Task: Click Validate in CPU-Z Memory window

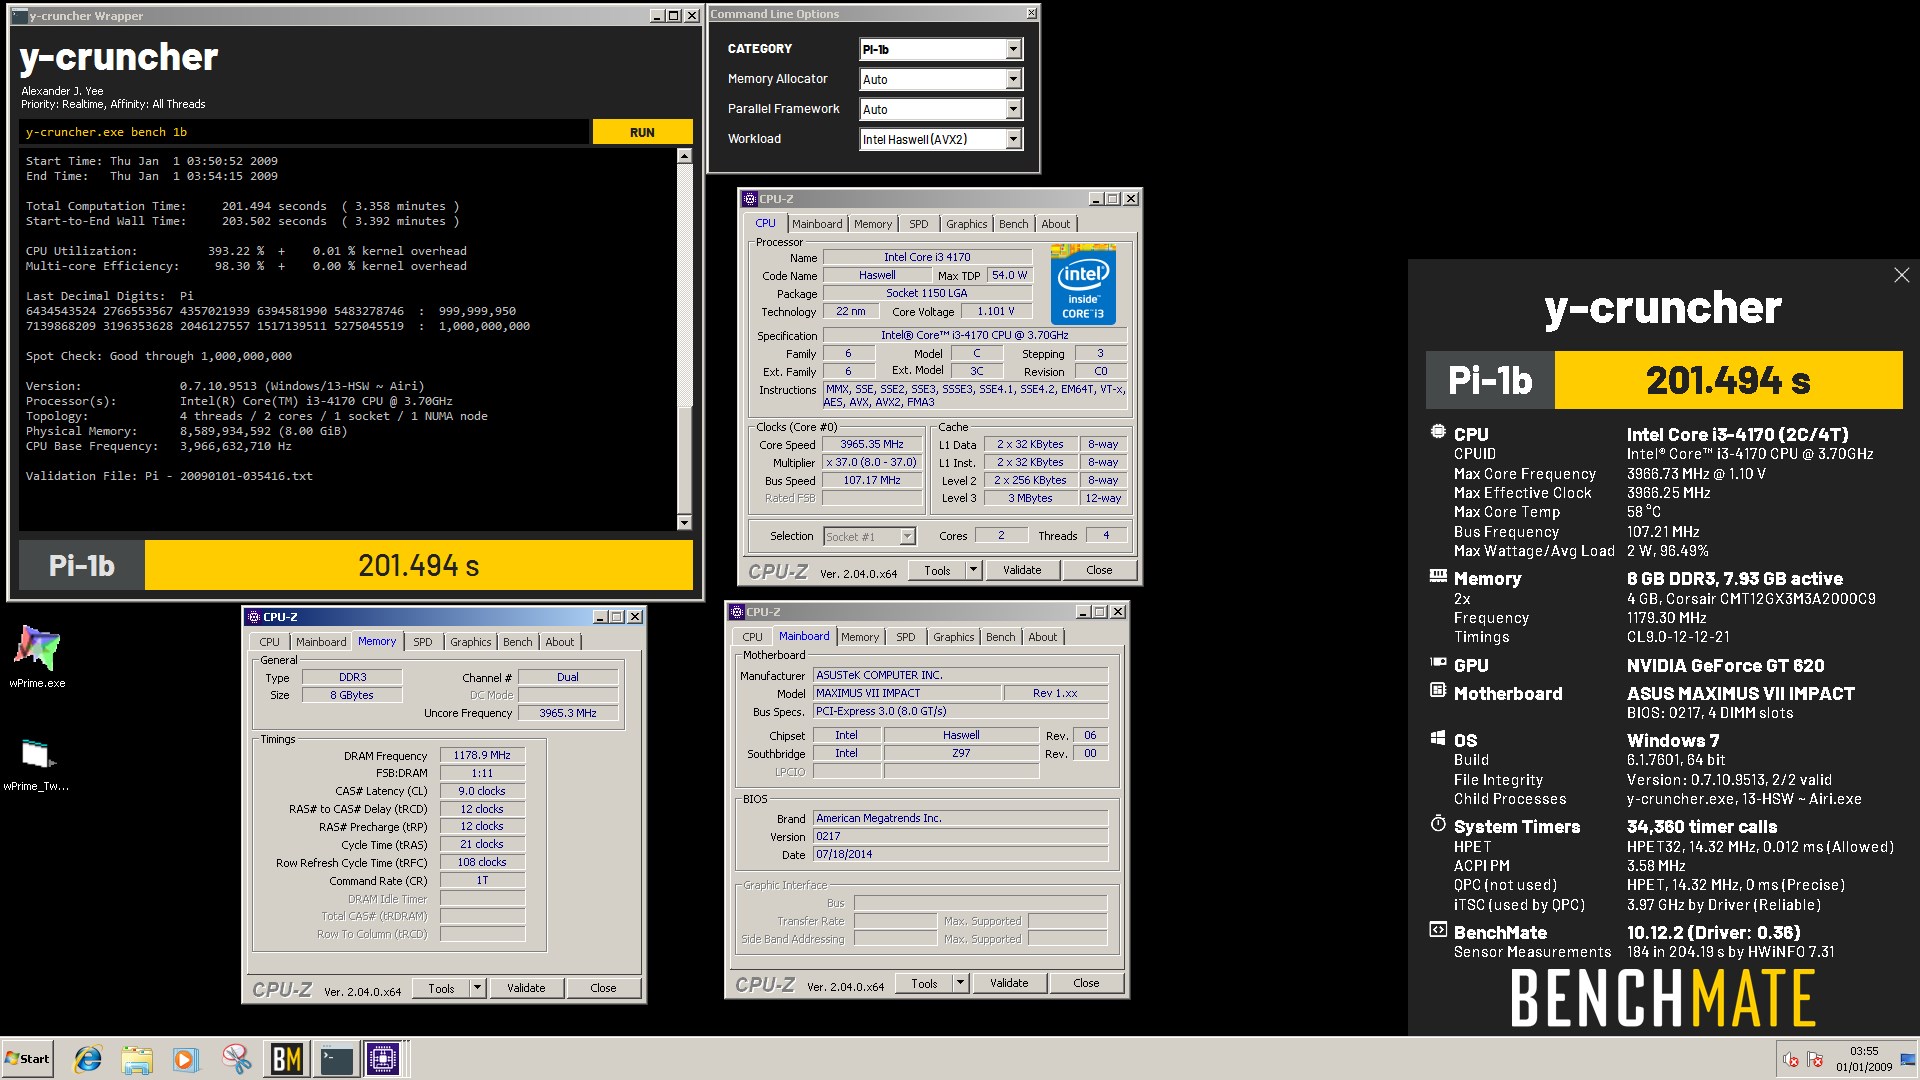Action: pyautogui.click(x=526, y=988)
